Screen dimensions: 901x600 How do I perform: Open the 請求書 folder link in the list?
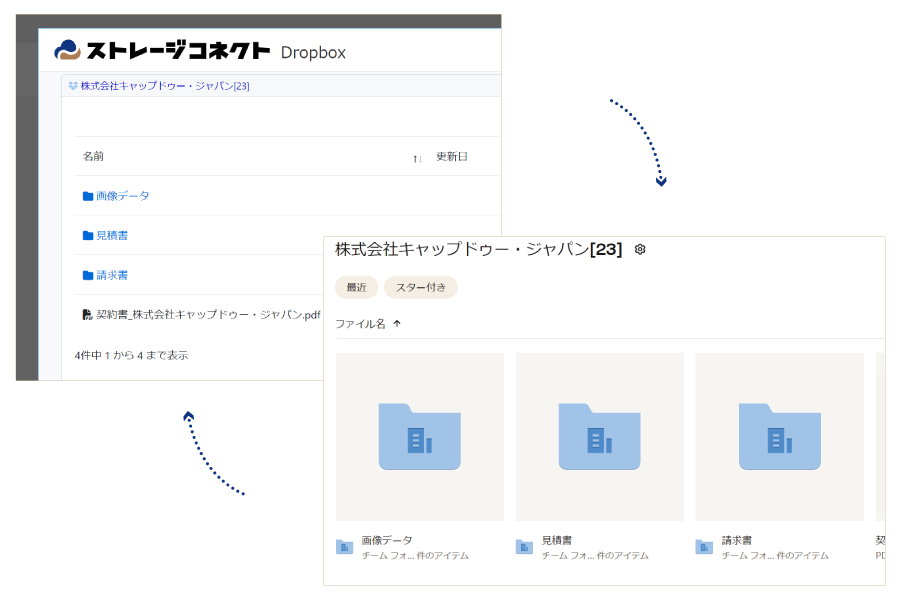tap(112, 275)
